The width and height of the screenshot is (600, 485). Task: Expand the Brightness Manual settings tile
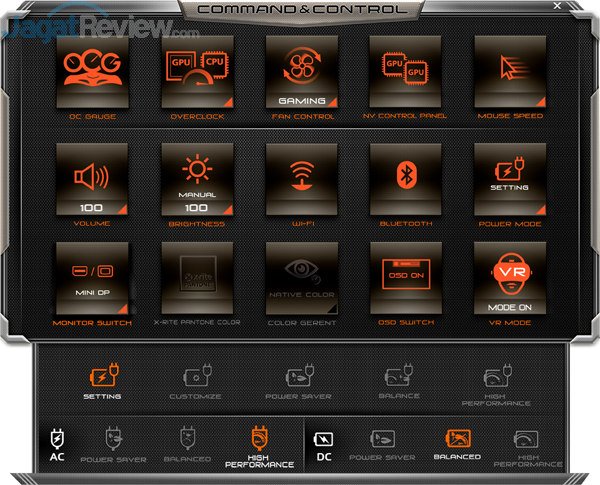[x=197, y=177]
